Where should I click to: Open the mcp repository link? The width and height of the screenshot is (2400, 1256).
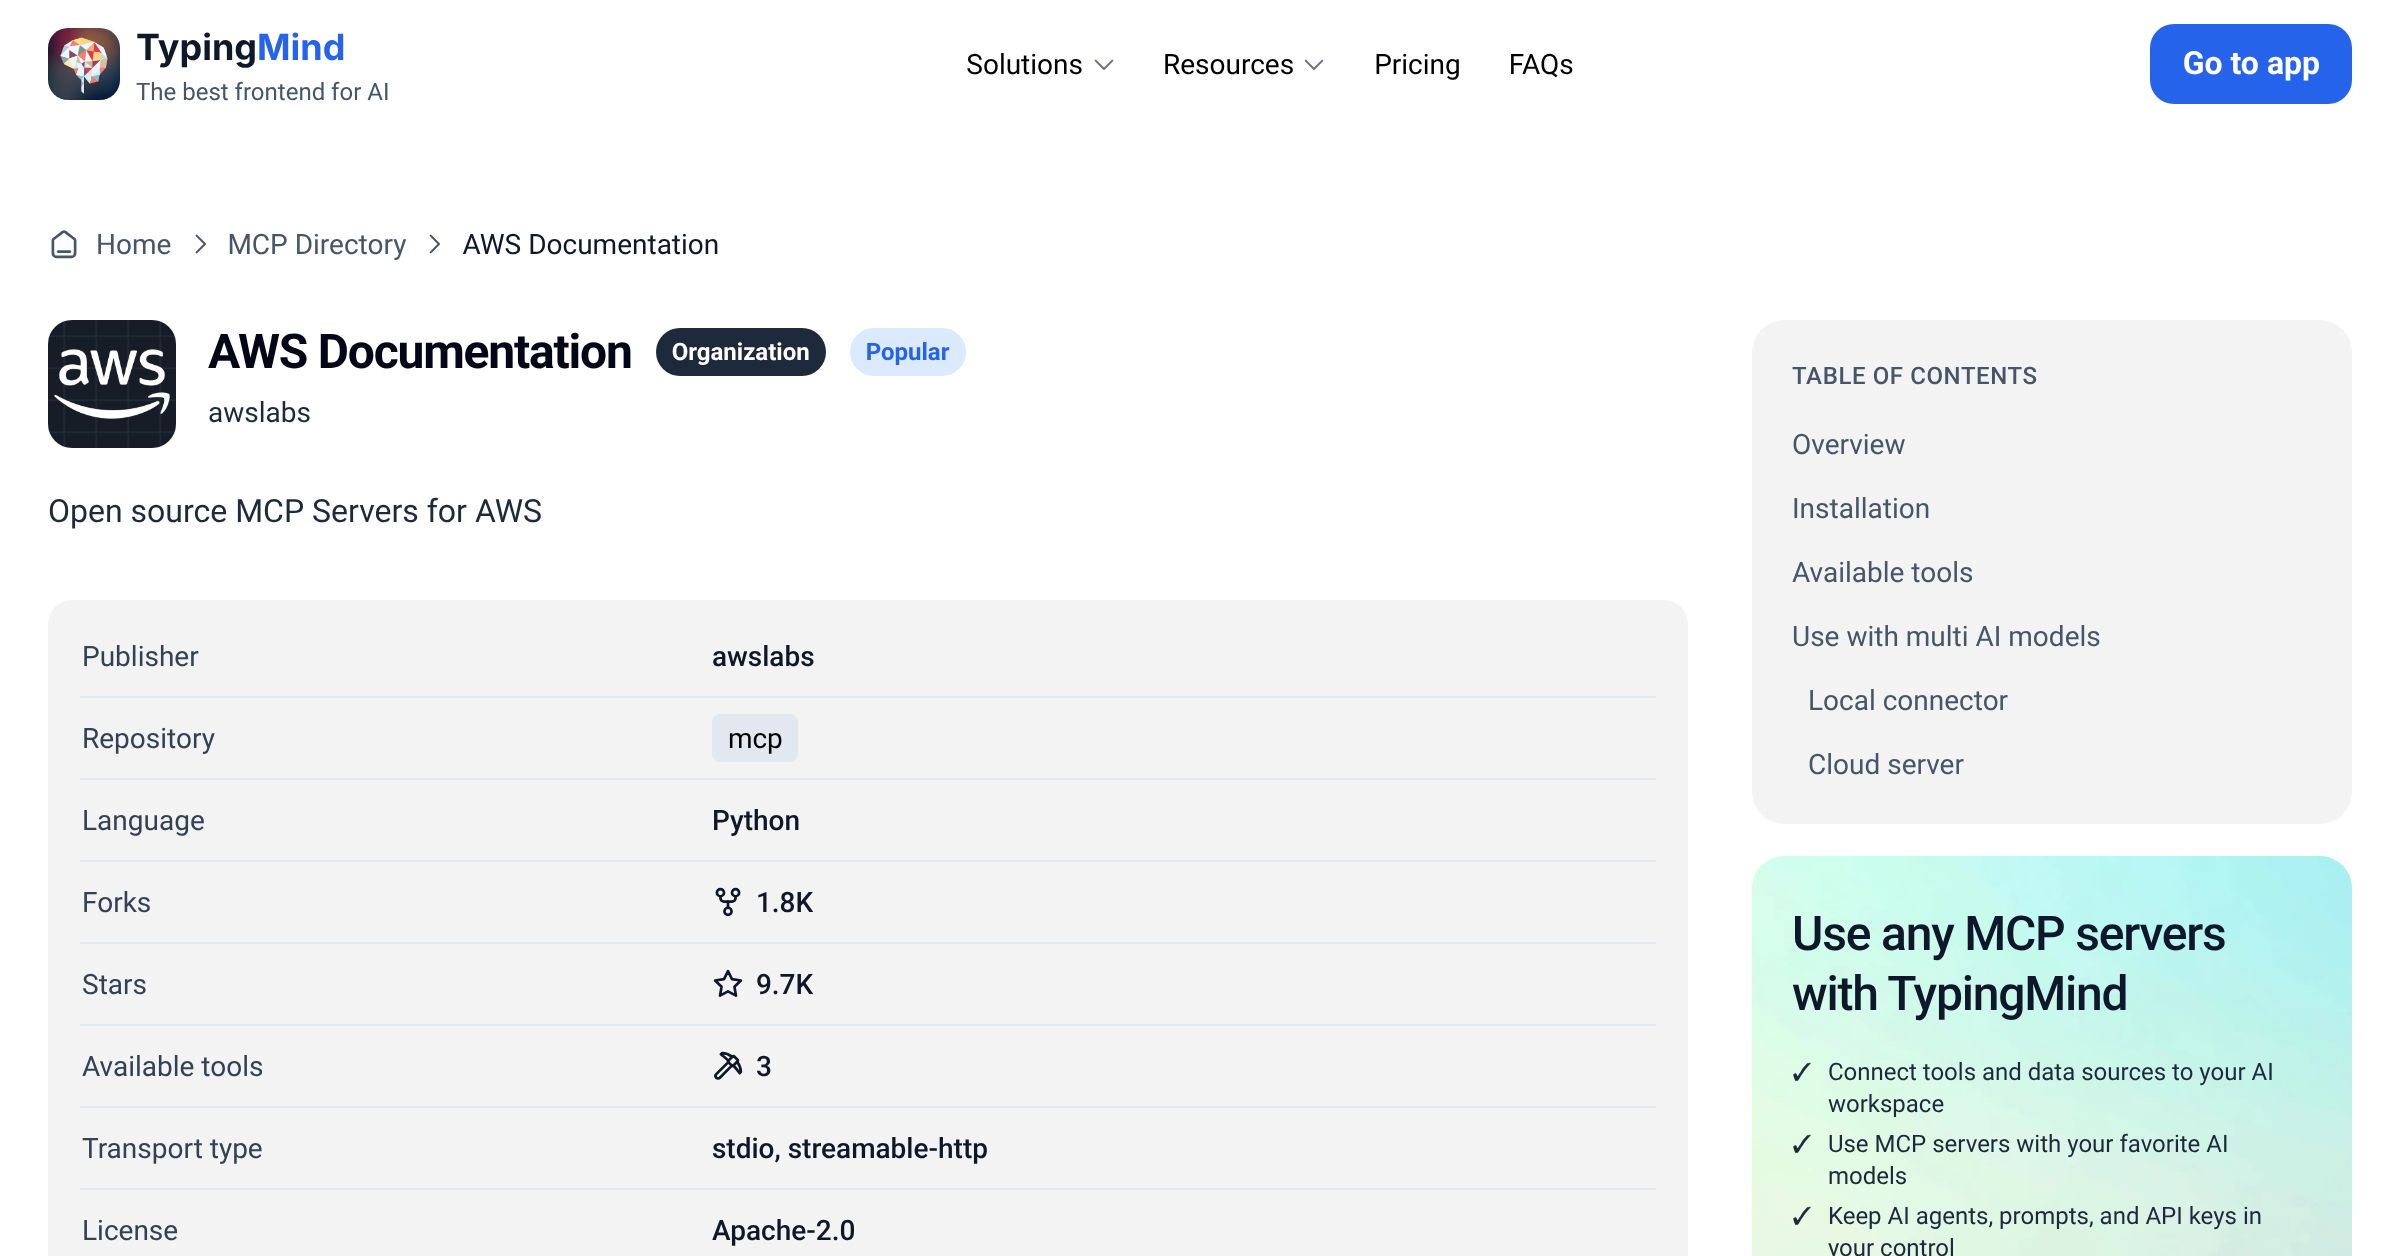click(x=755, y=738)
